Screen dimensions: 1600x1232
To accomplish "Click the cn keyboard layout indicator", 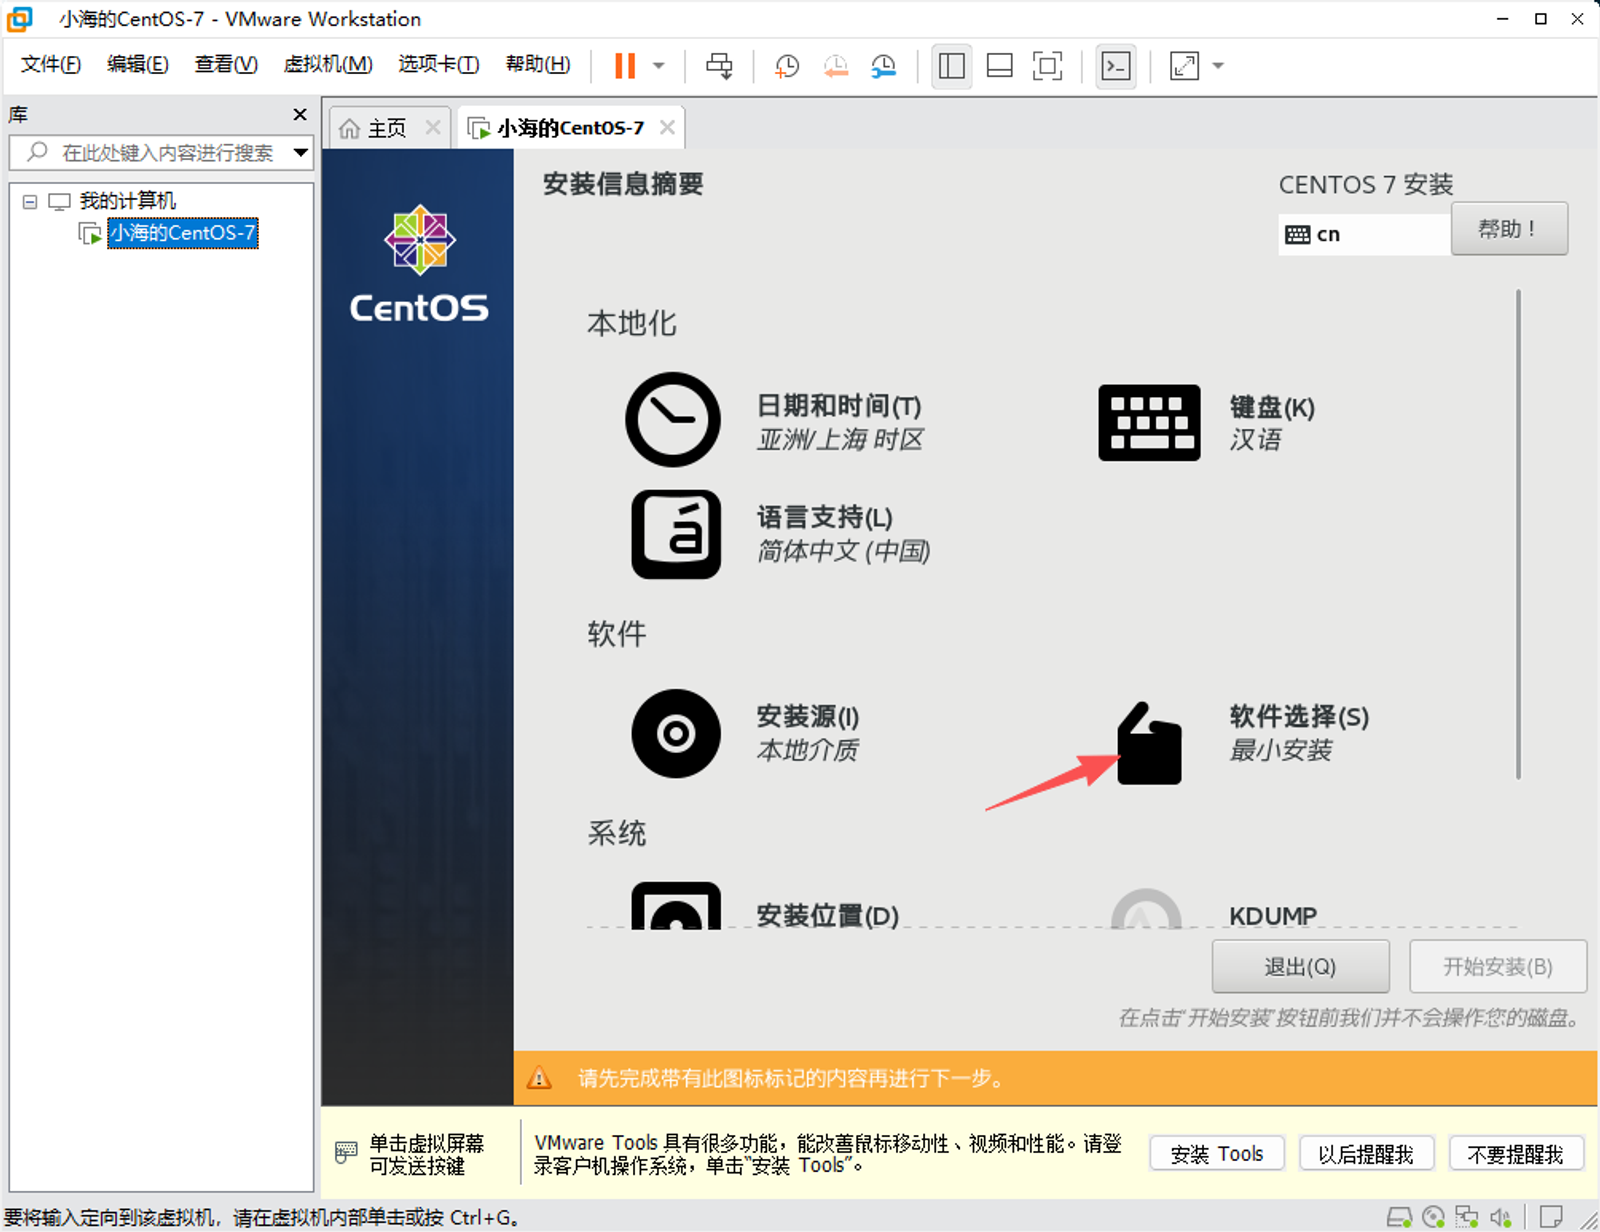I will click(1364, 234).
